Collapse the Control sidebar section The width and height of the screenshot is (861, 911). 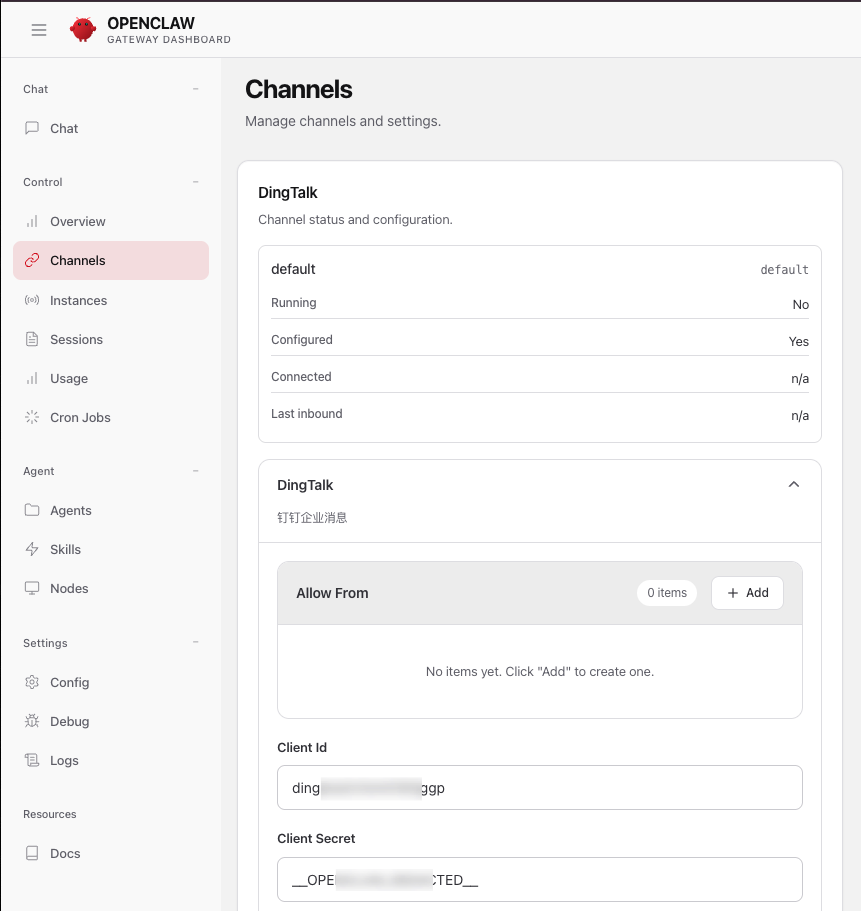[x=195, y=182]
